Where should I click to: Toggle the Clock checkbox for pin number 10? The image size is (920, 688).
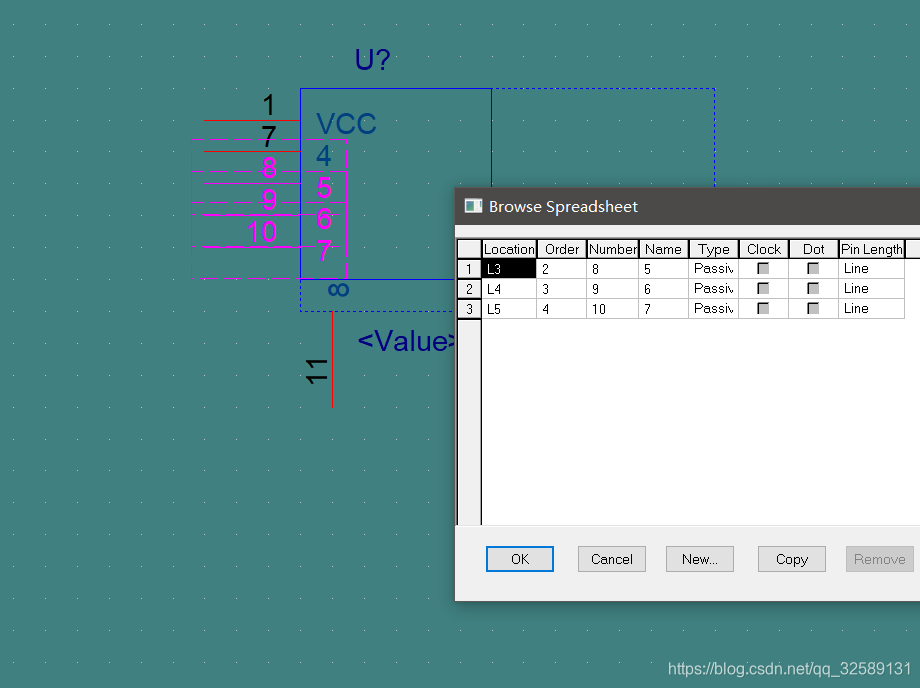pyautogui.click(x=763, y=309)
